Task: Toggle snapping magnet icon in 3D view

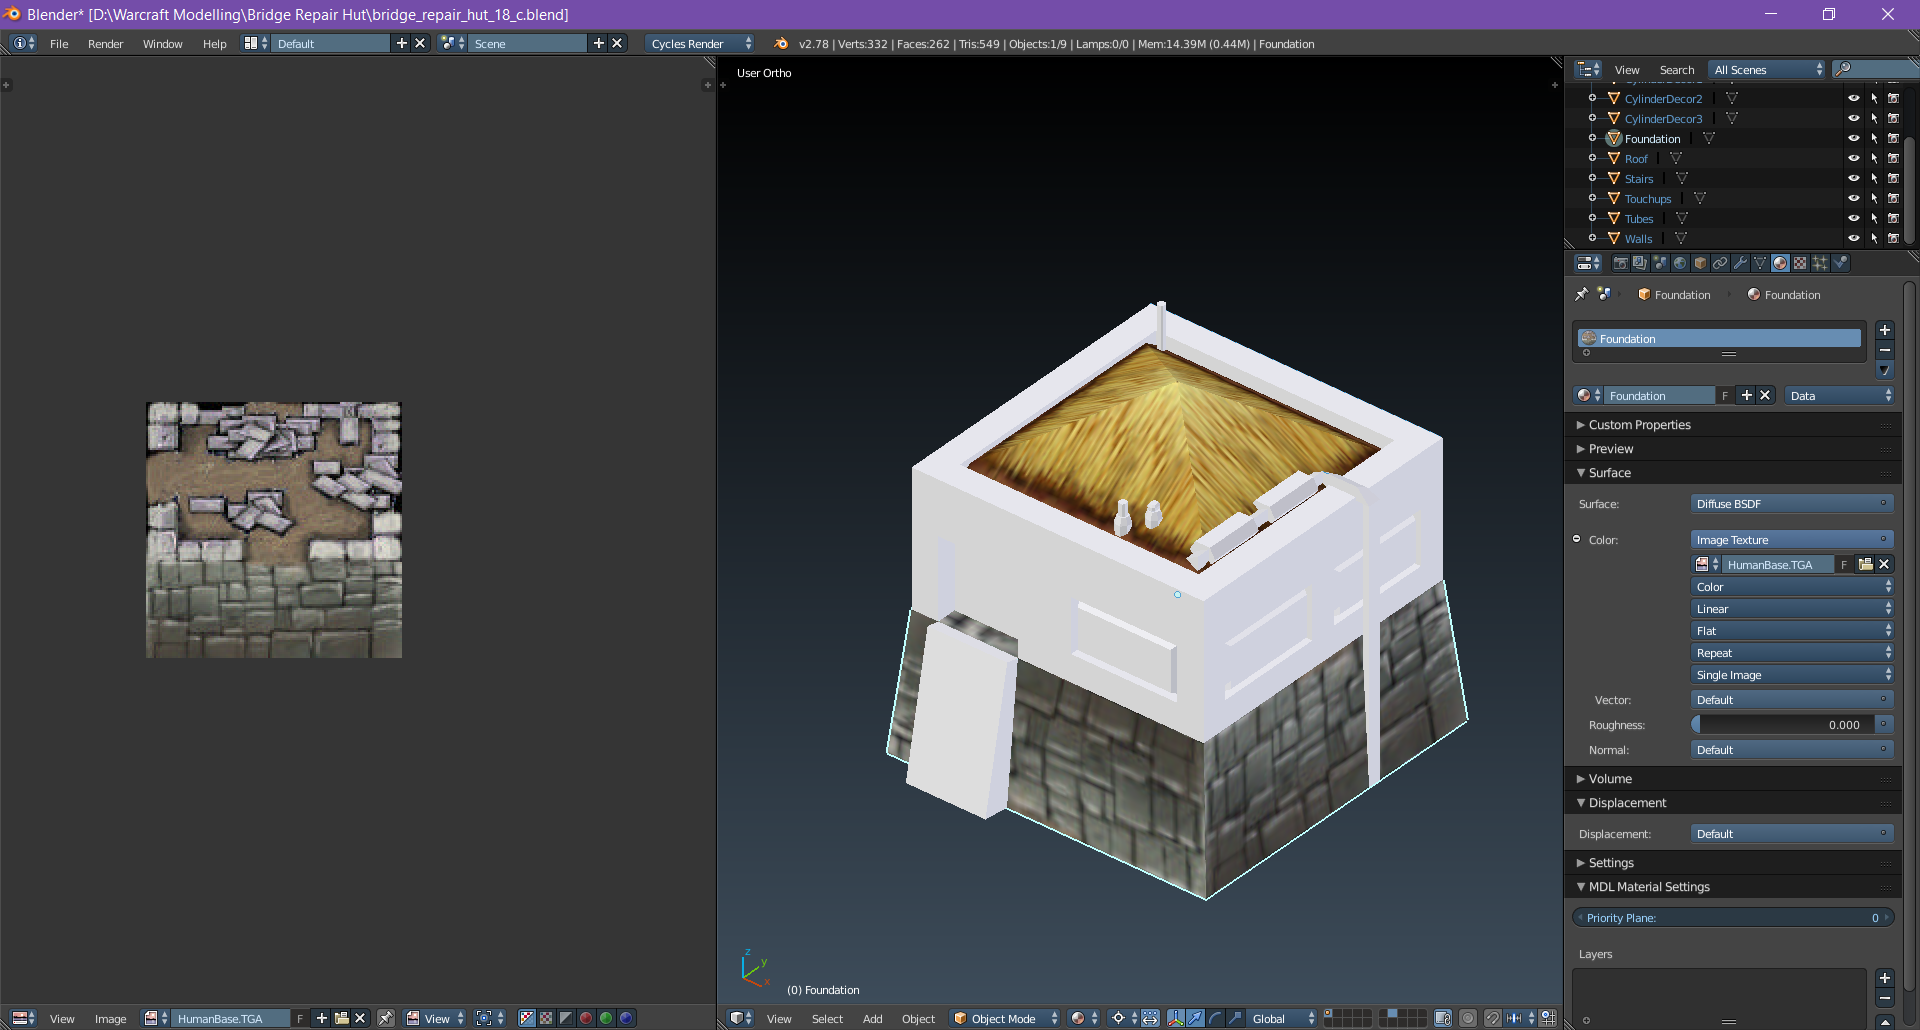Action: tap(1492, 1018)
